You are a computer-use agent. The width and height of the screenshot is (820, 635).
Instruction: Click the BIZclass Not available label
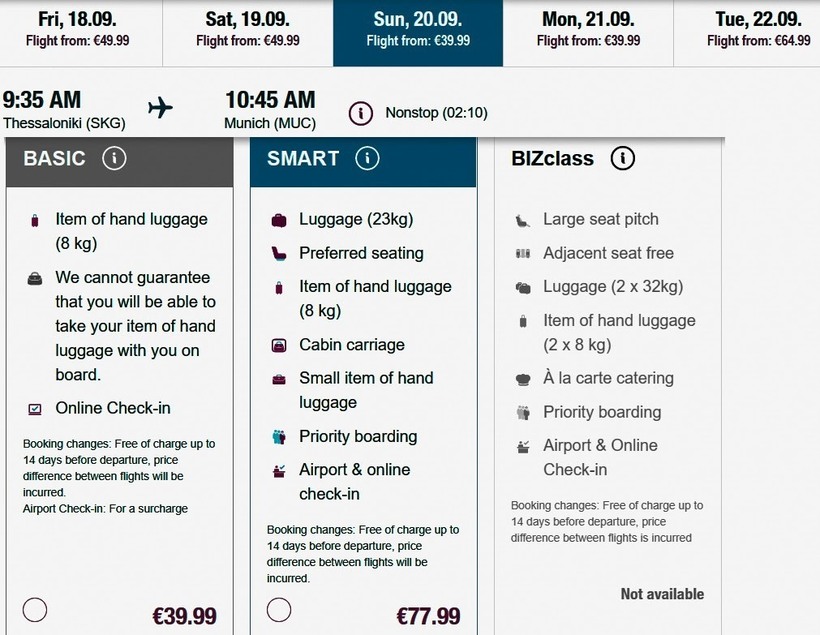click(x=662, y=594)
